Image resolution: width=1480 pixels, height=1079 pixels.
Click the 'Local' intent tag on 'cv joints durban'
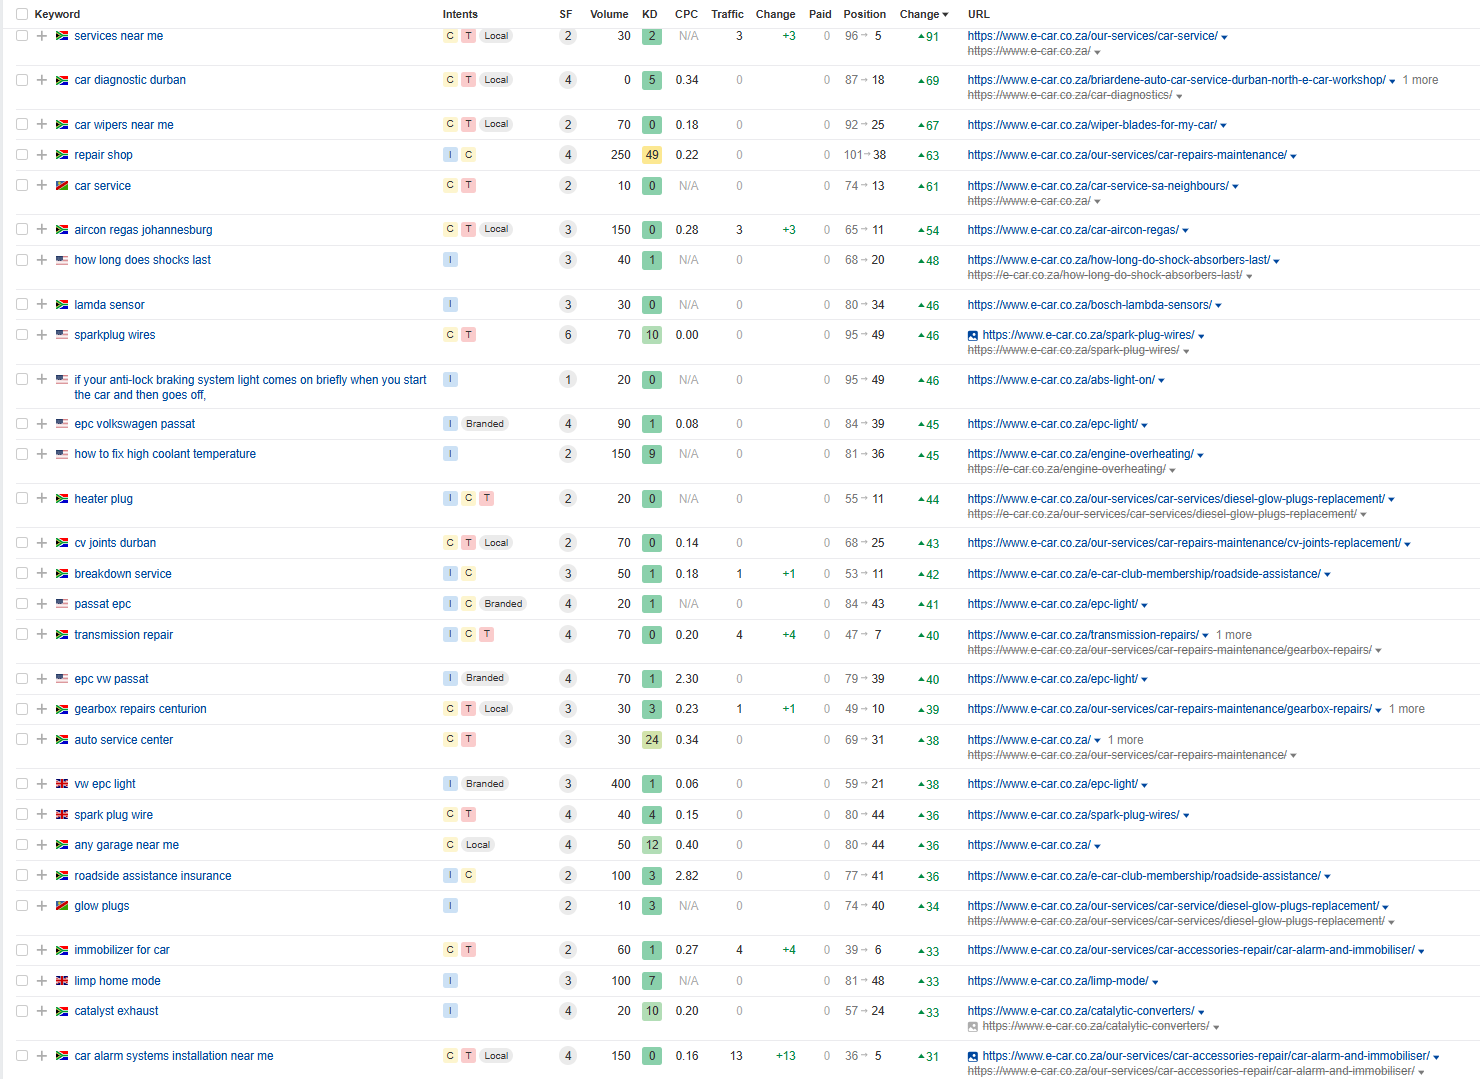click(x=496, y=543)
